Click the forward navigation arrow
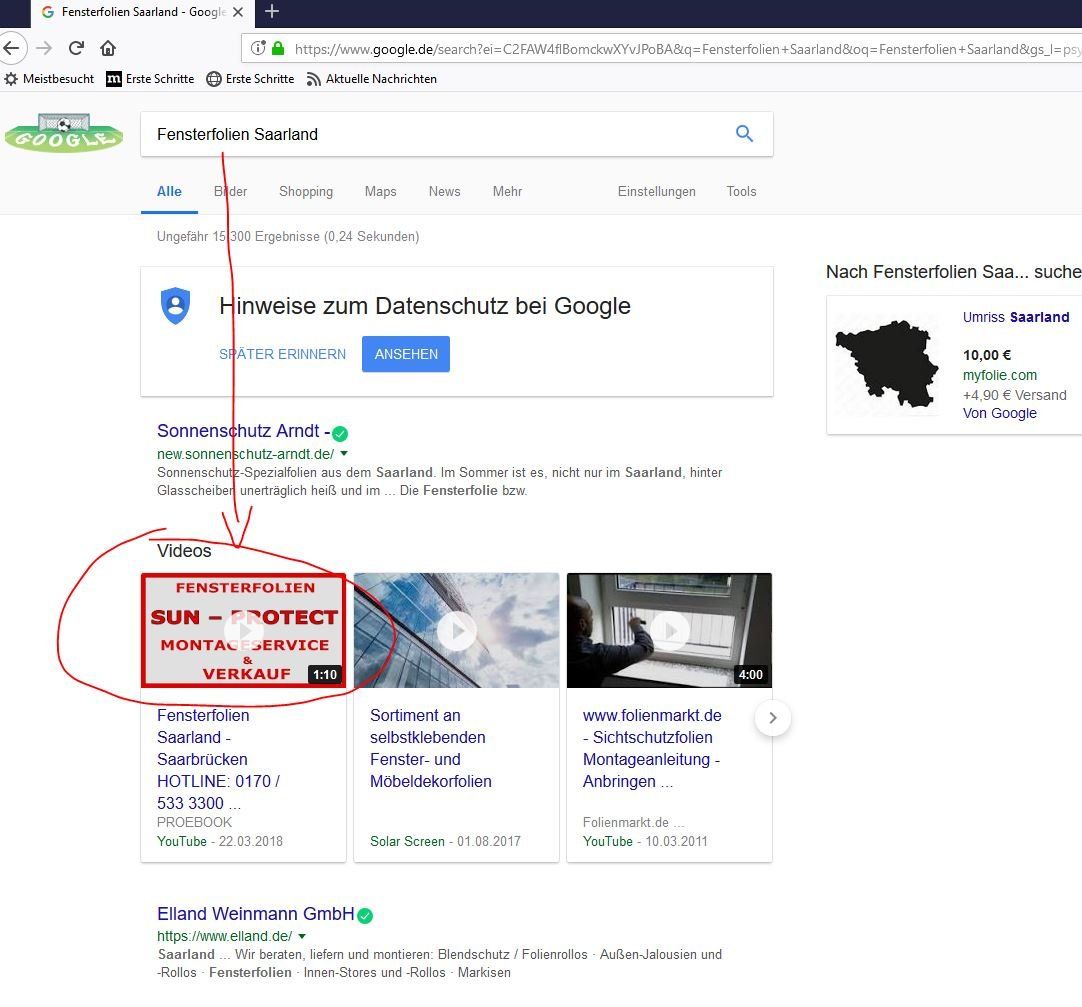This screenshot has height=1007, width=1082. pyautogui.click(x=44, y=48)
